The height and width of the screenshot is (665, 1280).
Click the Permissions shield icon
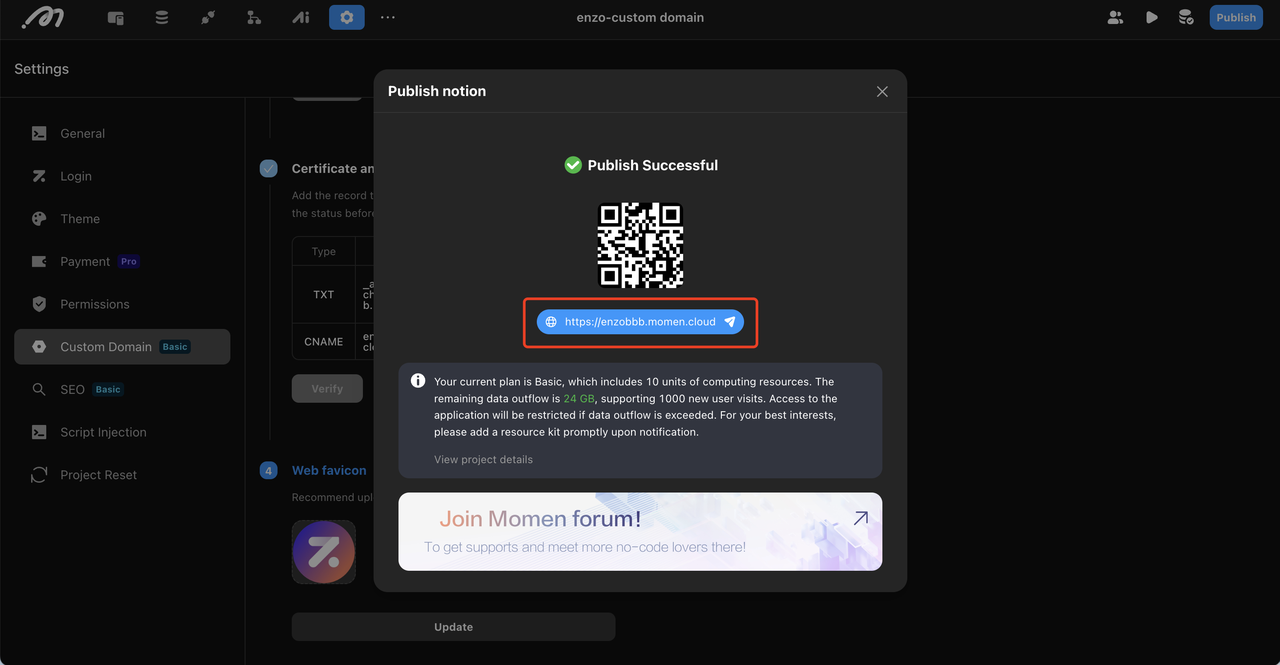point(39,304)
